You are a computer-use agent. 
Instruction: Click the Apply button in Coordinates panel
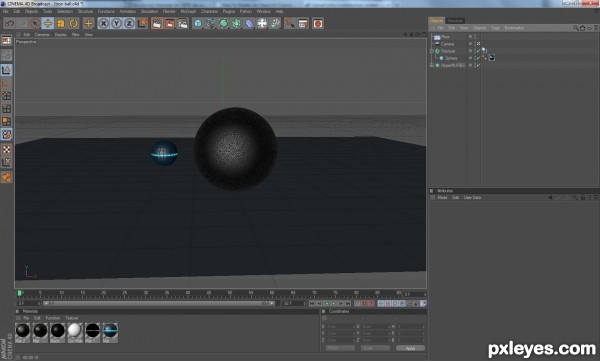coord(410,349)
